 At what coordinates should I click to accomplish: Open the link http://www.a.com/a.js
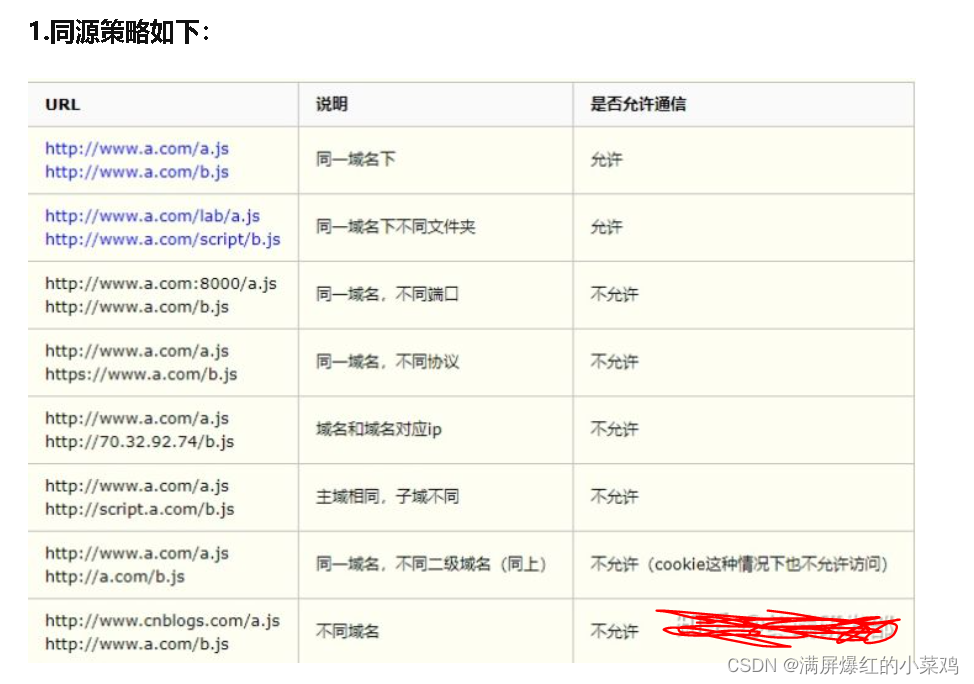(134, 148)
